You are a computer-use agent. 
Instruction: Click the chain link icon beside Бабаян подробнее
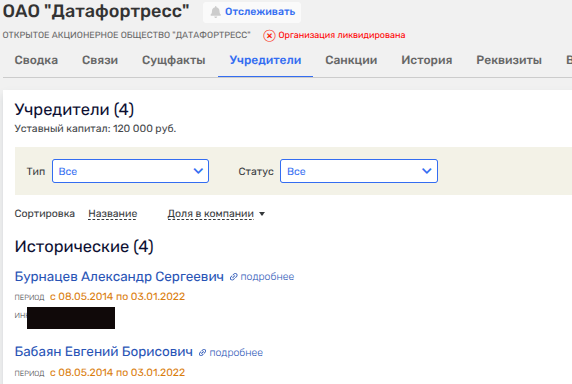click(x=202, y=353)
